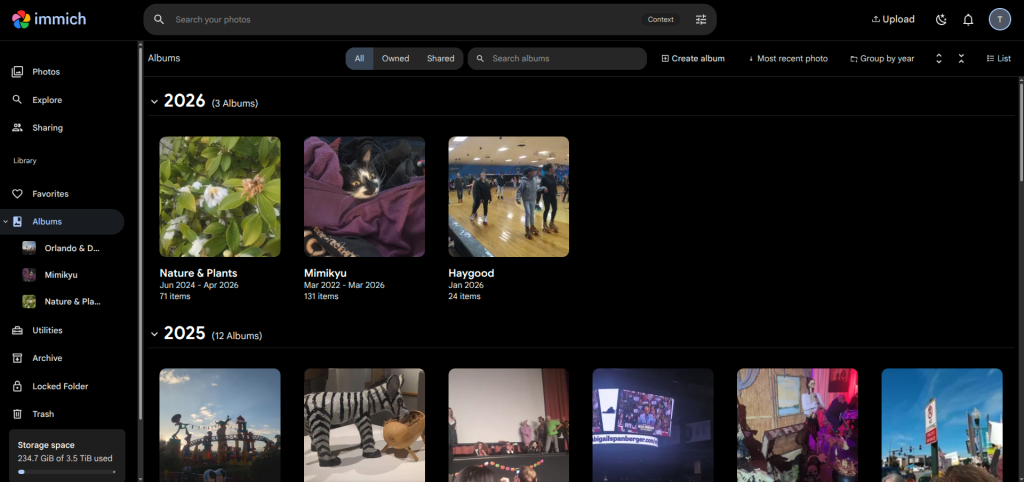Select the Owned albums tab
This screenshot has width=1024, height=482.
tap(395, 59)
